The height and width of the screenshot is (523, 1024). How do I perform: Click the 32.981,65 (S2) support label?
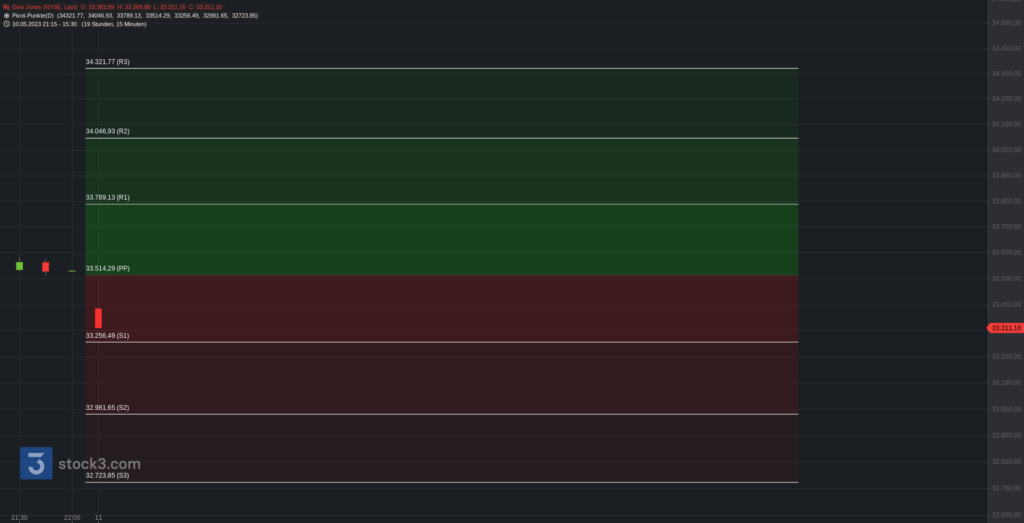108,407
